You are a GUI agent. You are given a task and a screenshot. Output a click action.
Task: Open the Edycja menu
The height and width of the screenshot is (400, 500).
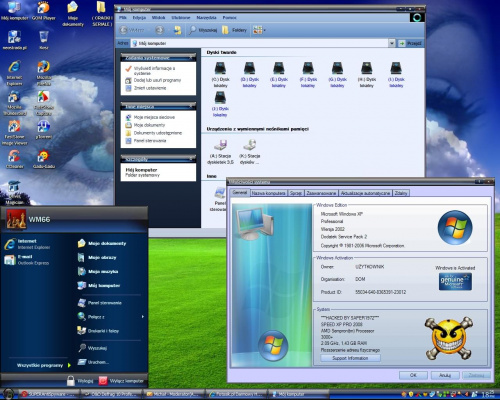[x=139, y=18]
